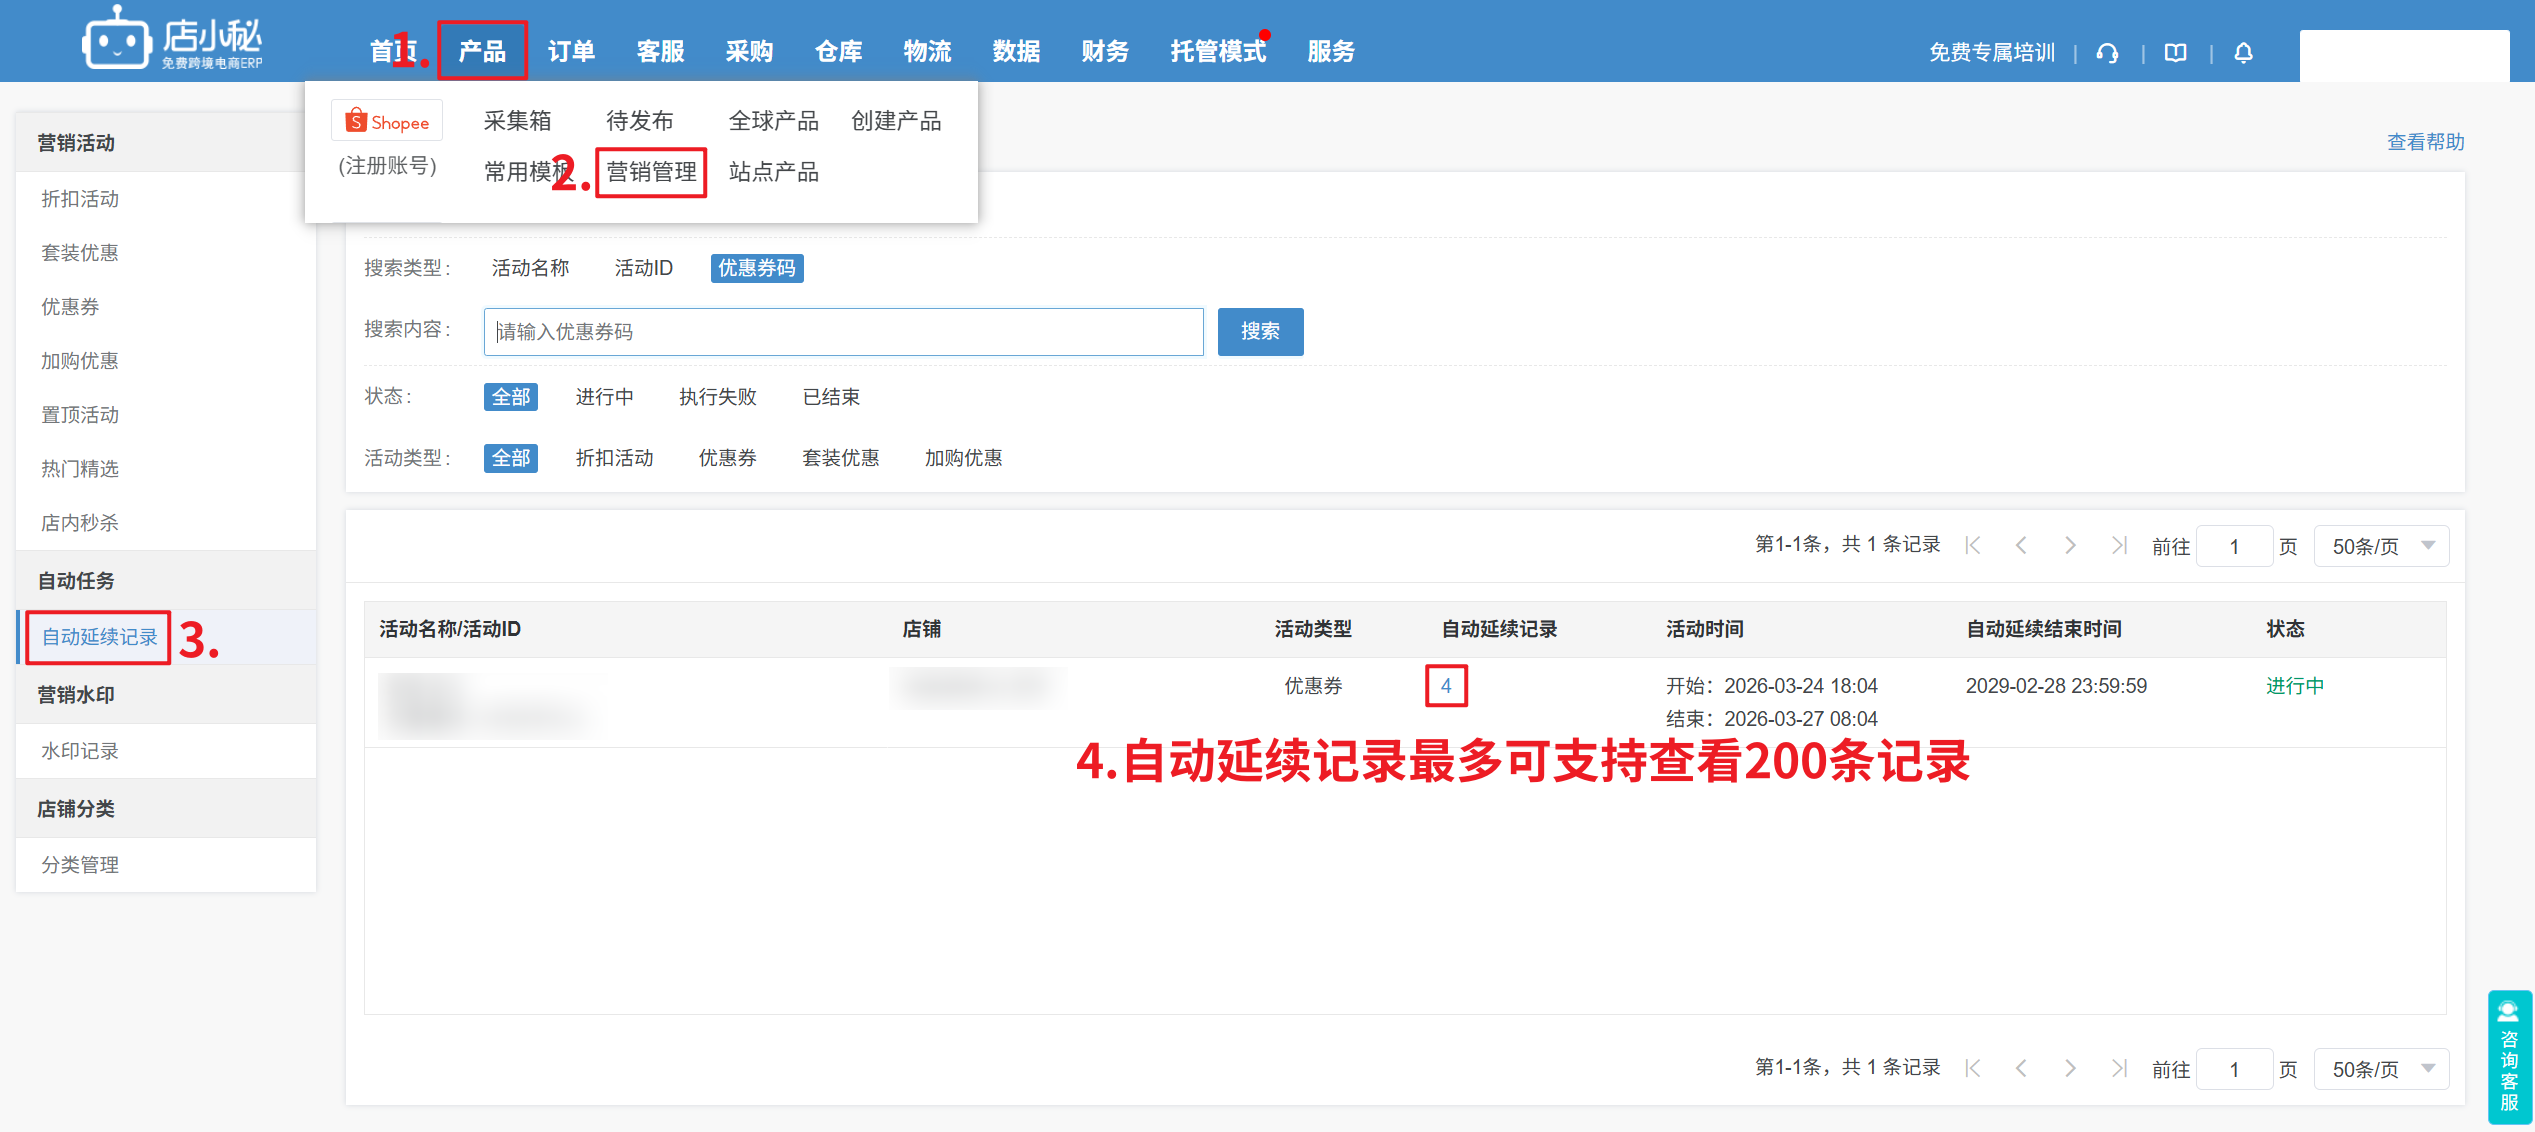Open the book help manual icon

click(x=2175, y=53)
